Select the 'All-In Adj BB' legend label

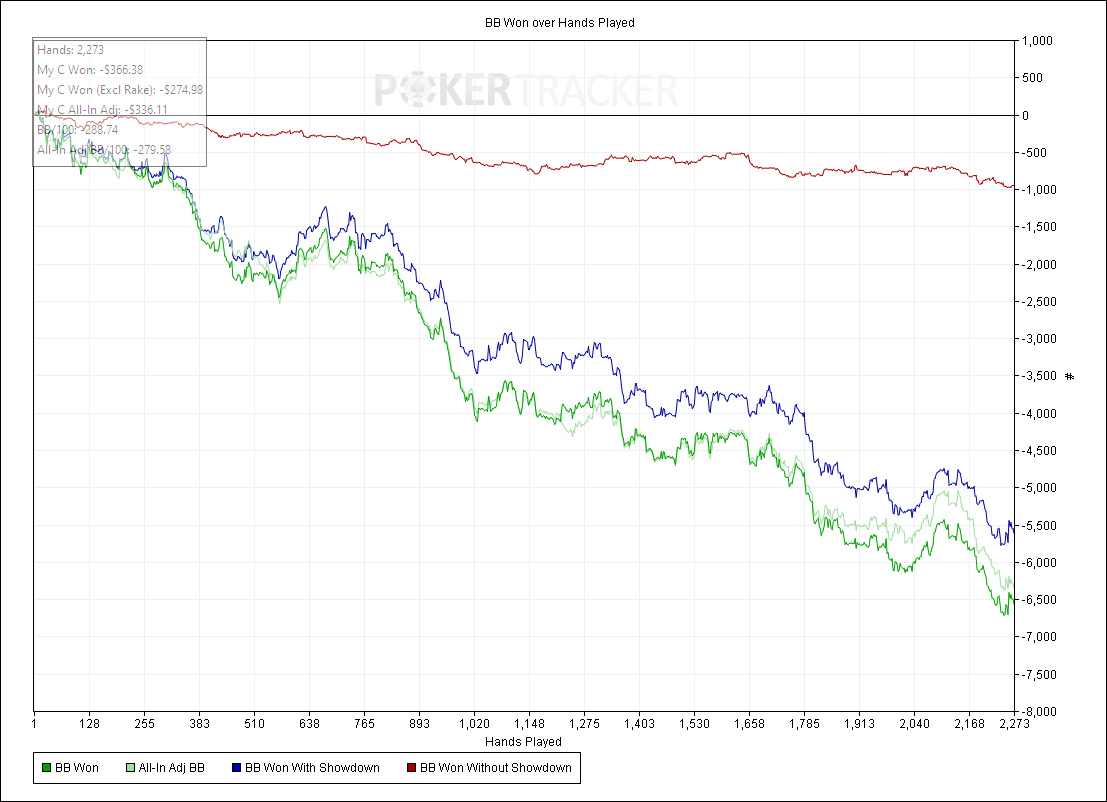(x=172, y=767)
